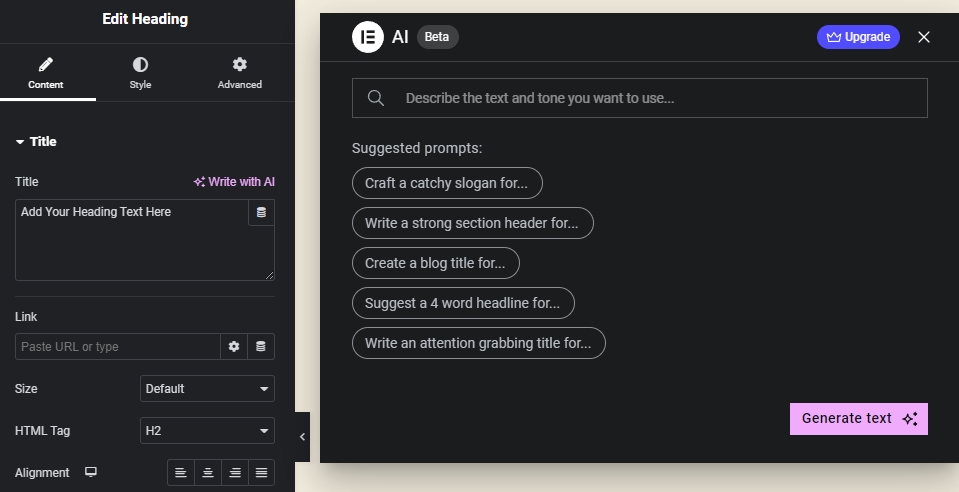Switch to the Advanced tab

point(239,73)
